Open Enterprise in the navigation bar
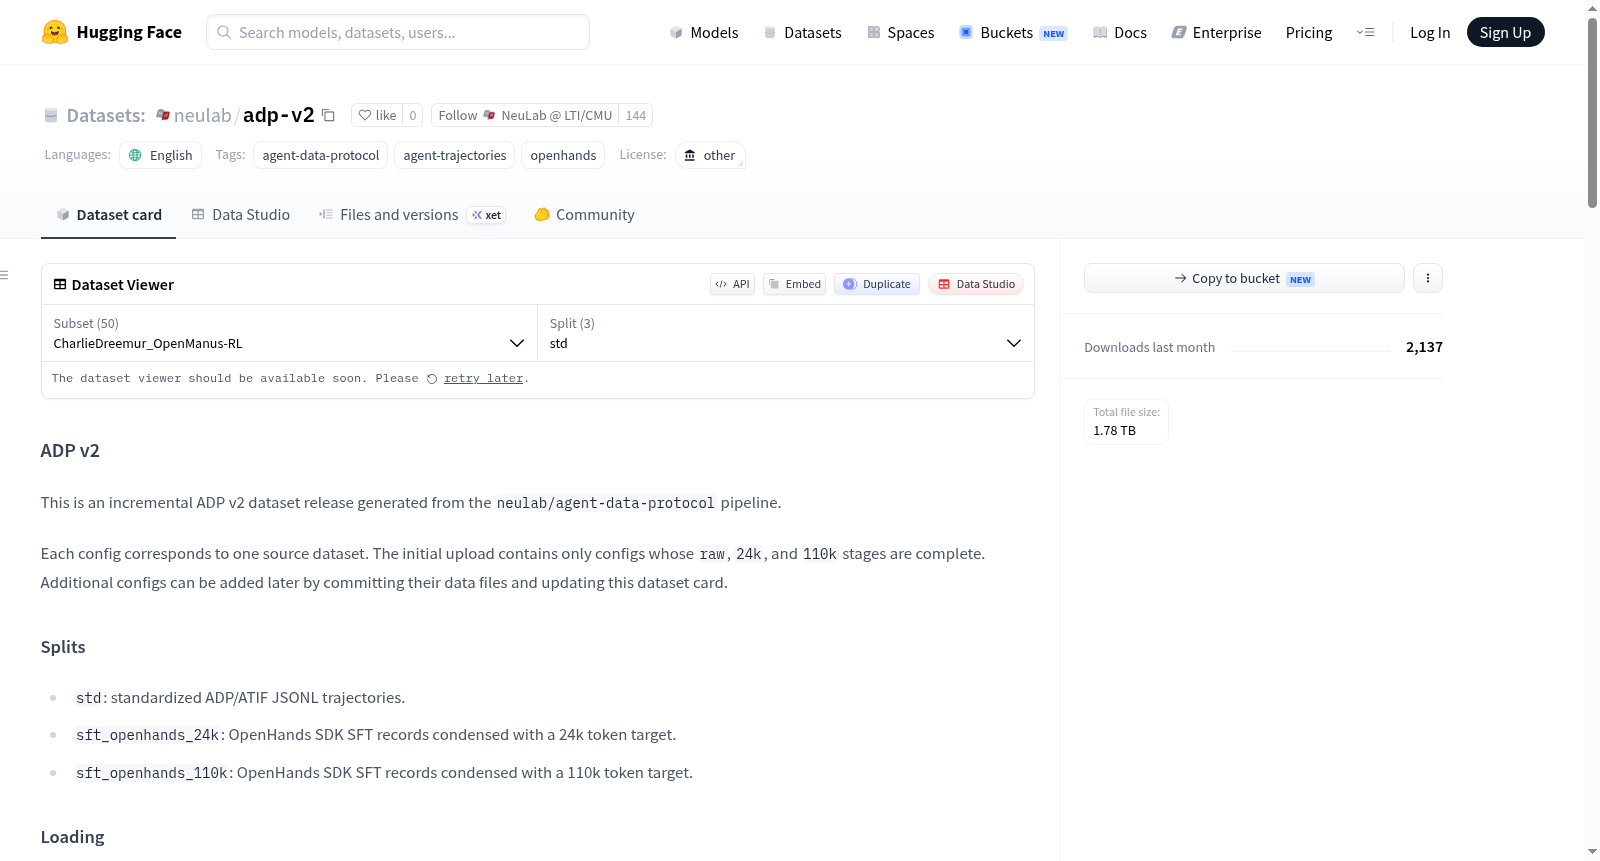Image resolution: width=1600 pixels, height=861 pixels. [1216, 32]
